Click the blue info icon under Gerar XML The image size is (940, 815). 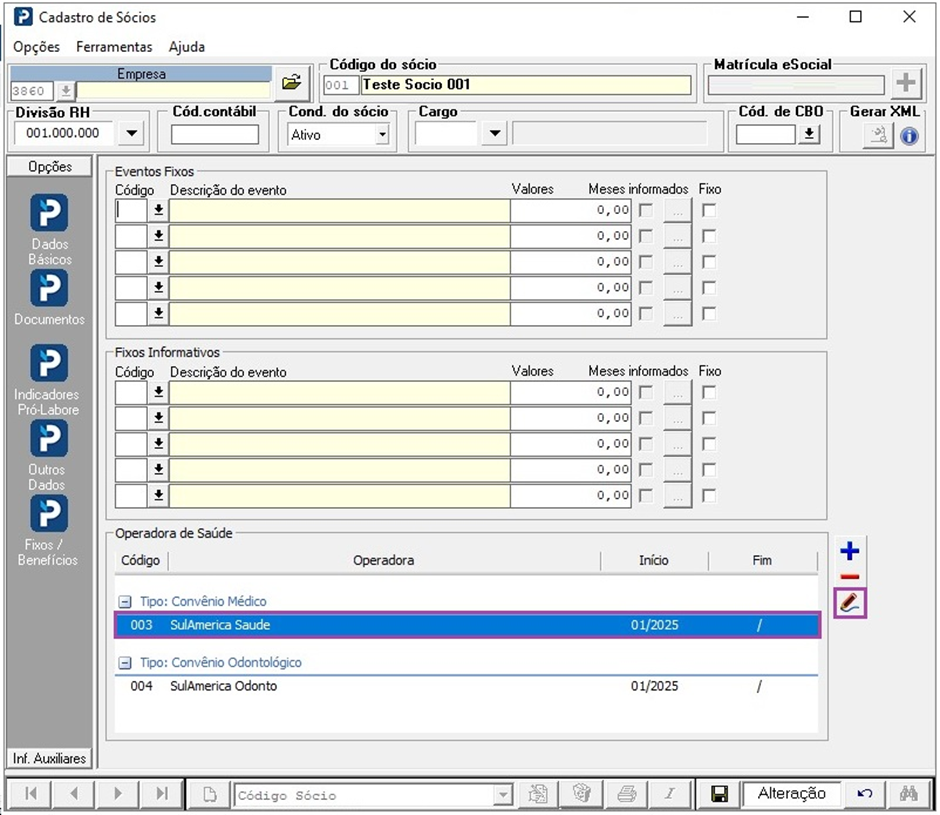[x=909, y=136]
